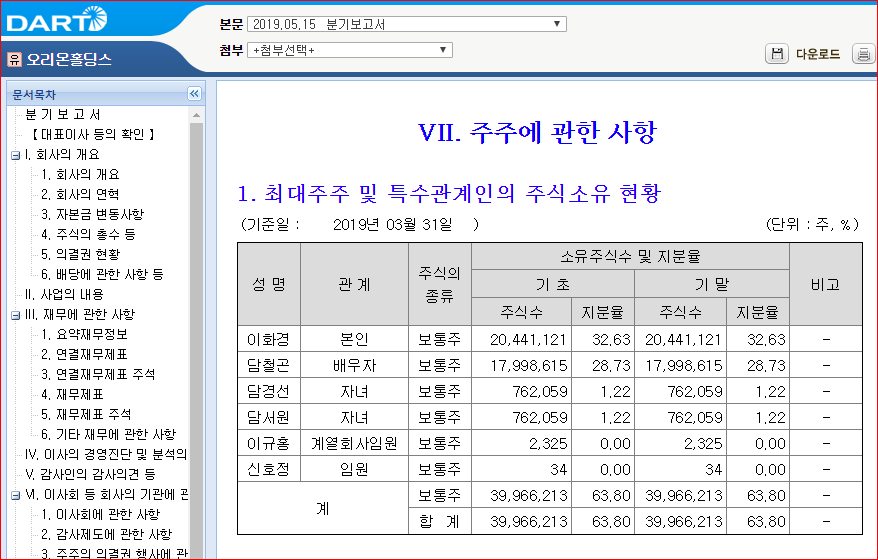
Task: Click the save disk download icon
Action: point(777,54)
